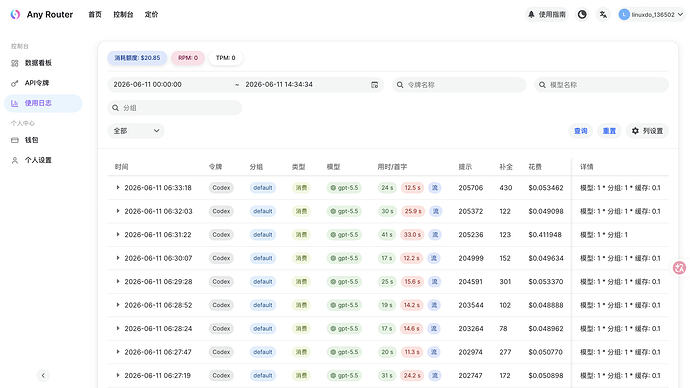Image resolution: width=690 pixels, height=388 pixels.
Task: Open 定价 in top navigation
Action: pos(151,15)
